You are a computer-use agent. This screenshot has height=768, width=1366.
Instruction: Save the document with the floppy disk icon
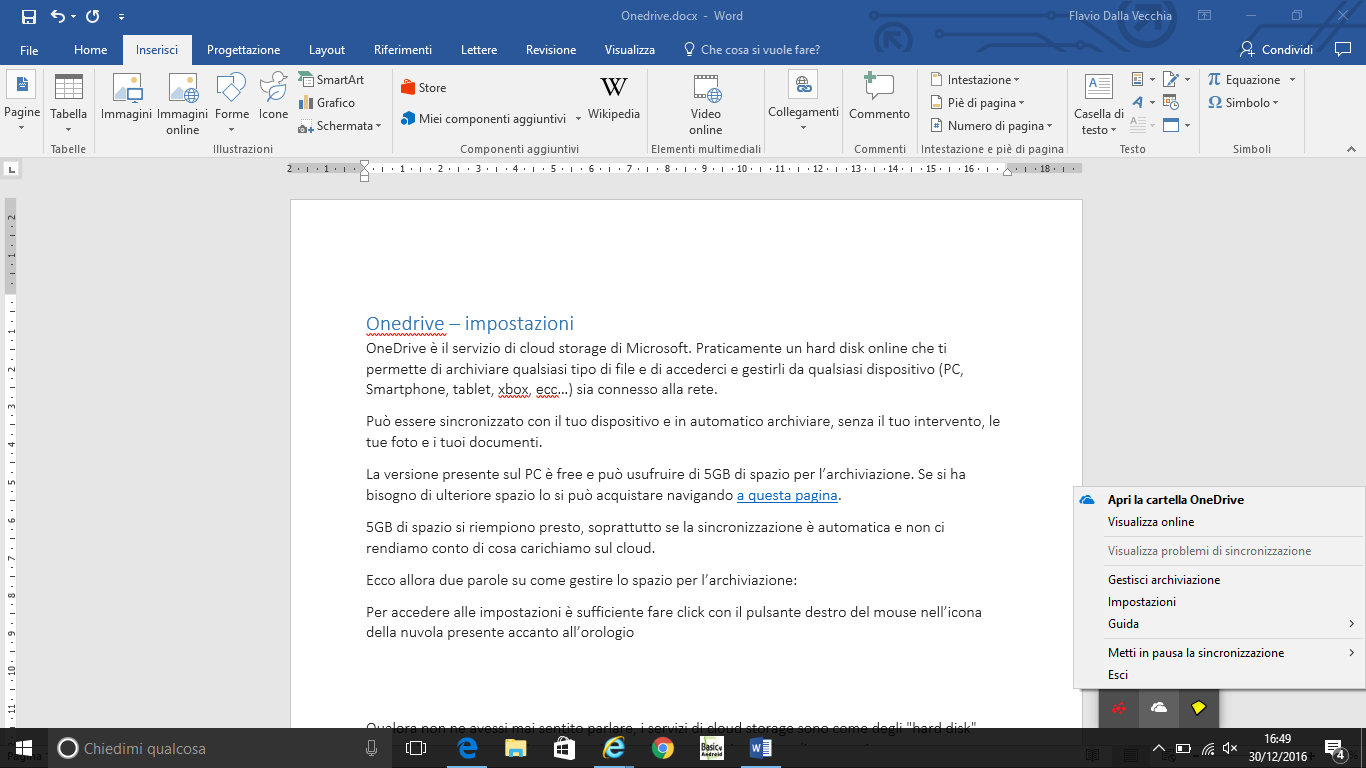pyautogui.click(x=28, y=16)
